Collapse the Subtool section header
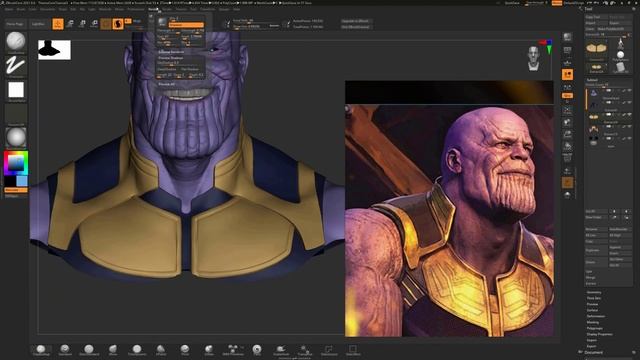This screenshot has width=640, height=360. click(592, 80)
